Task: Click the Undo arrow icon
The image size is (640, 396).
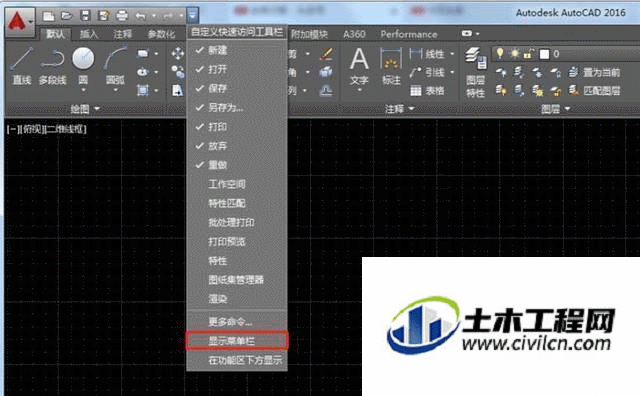Action: 141,16
